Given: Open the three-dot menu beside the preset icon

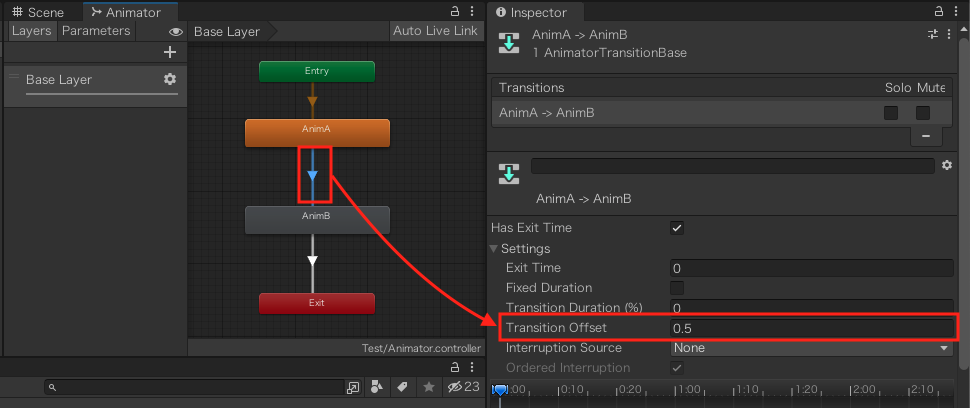Looking at the screenshot, I should pos(950,34).
